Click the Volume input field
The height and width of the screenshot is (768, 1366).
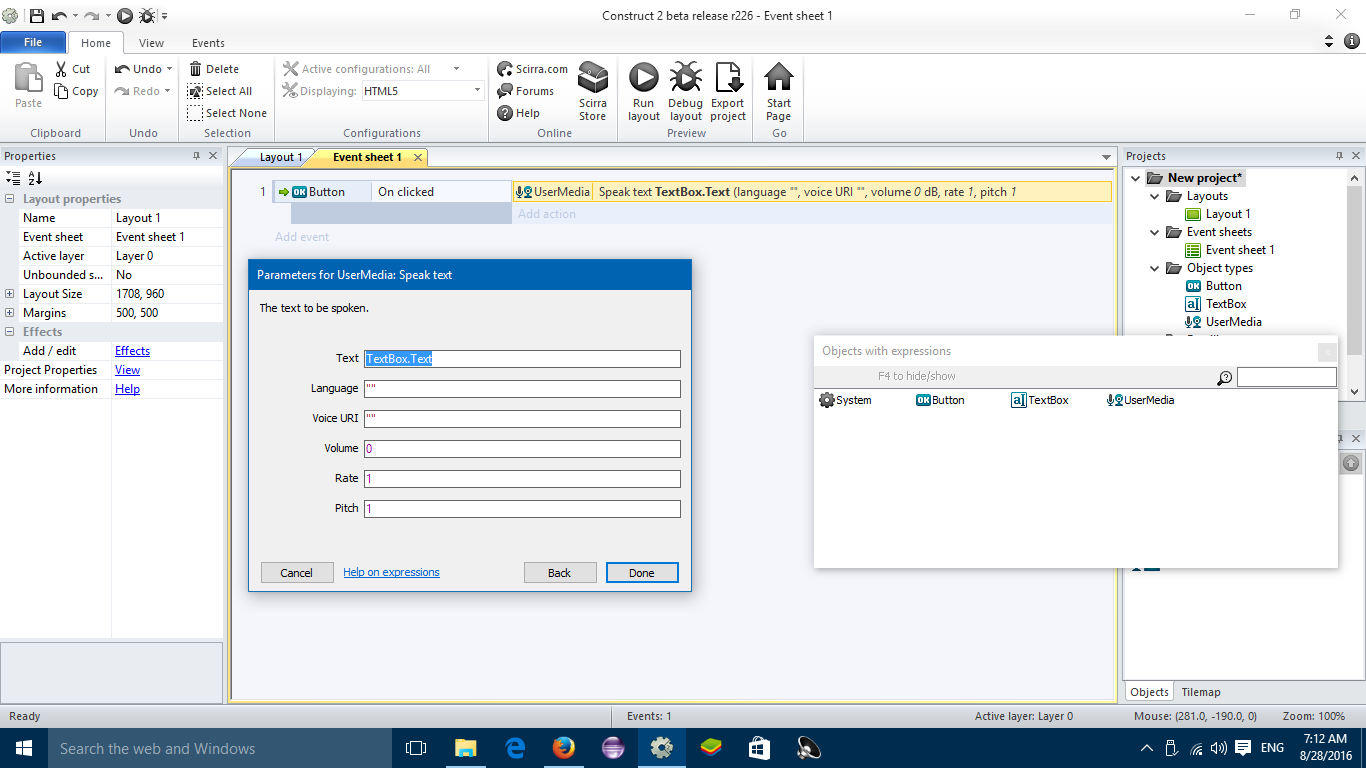click(x=522, y=449)
